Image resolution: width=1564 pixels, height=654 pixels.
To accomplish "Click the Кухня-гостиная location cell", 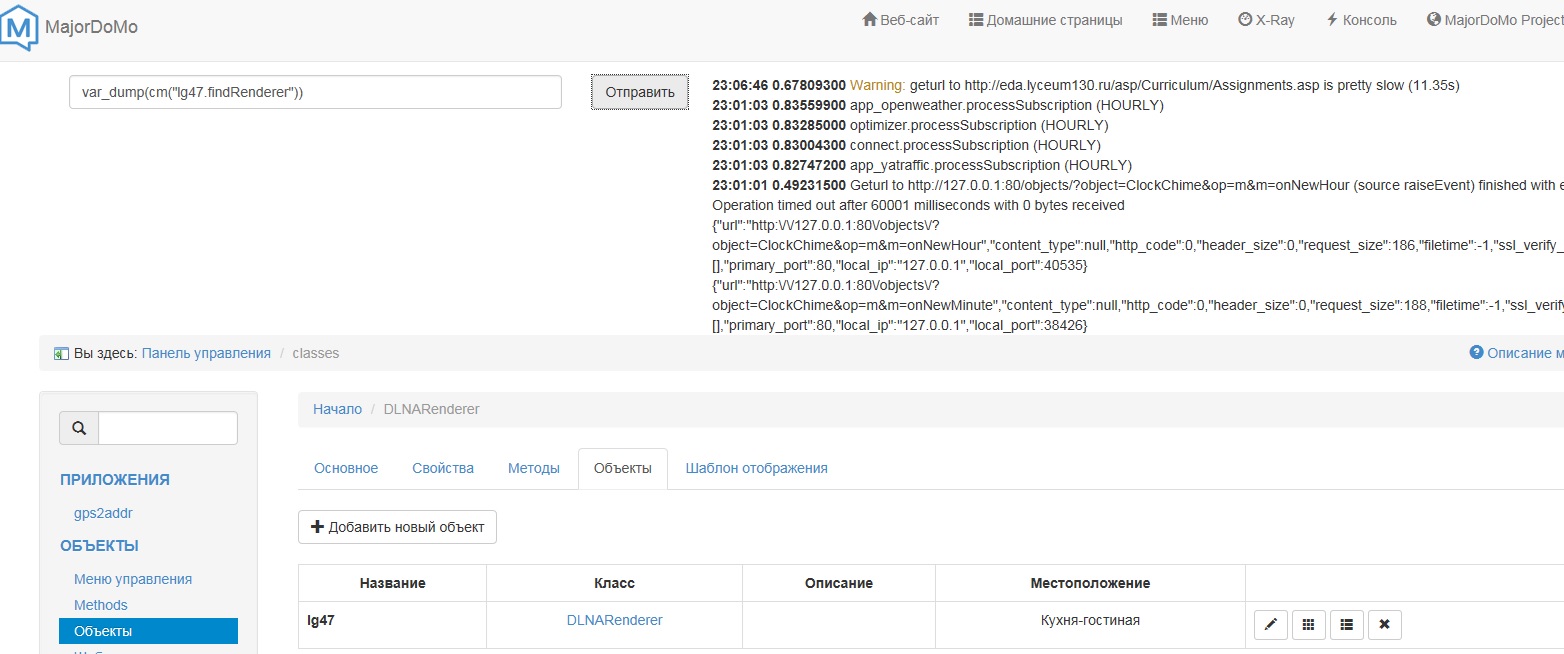I will 1090,625.
